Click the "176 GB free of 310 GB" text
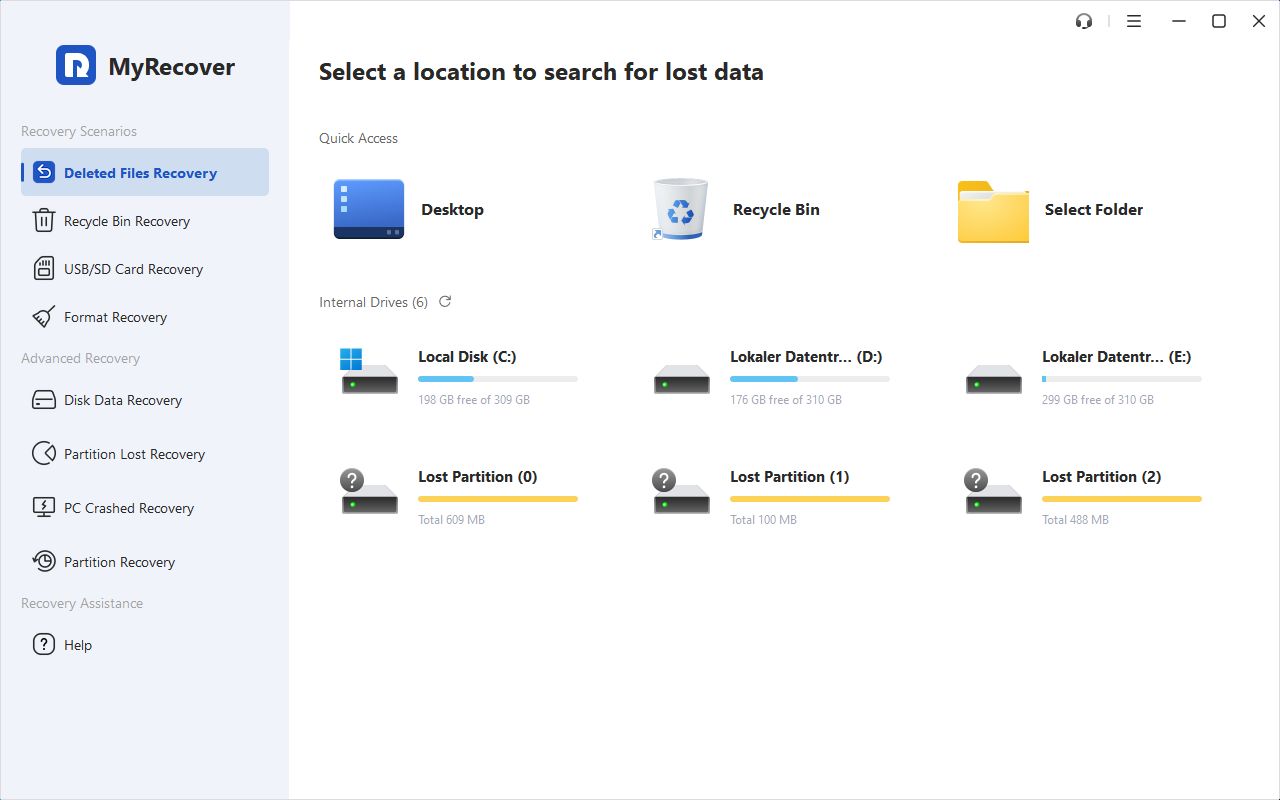 click(786, 399)
